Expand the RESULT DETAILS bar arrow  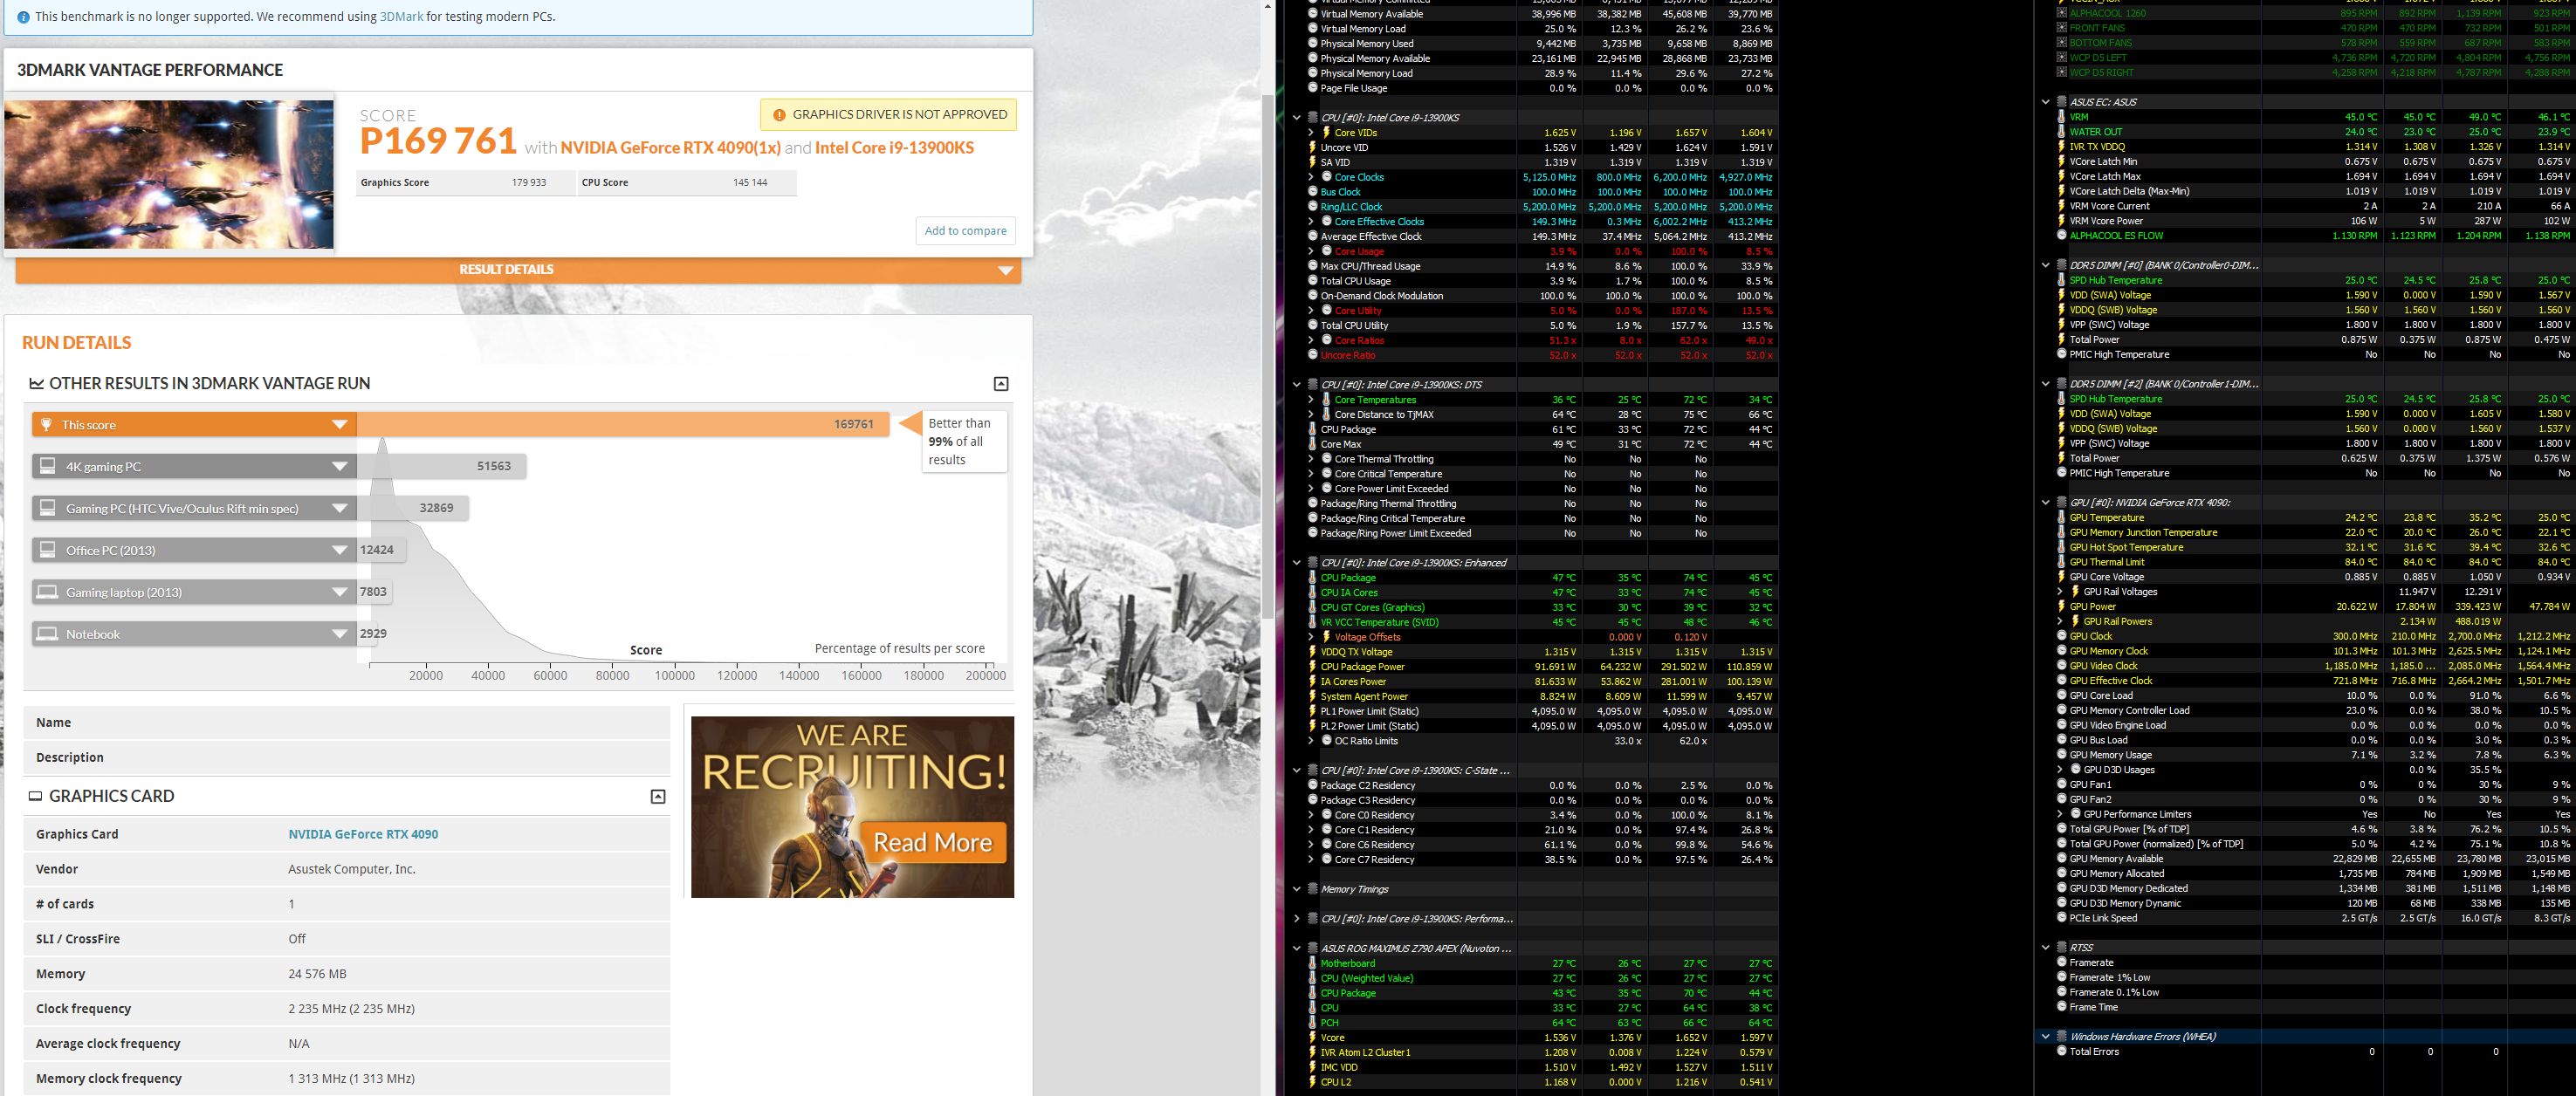tap(1005, 270)
